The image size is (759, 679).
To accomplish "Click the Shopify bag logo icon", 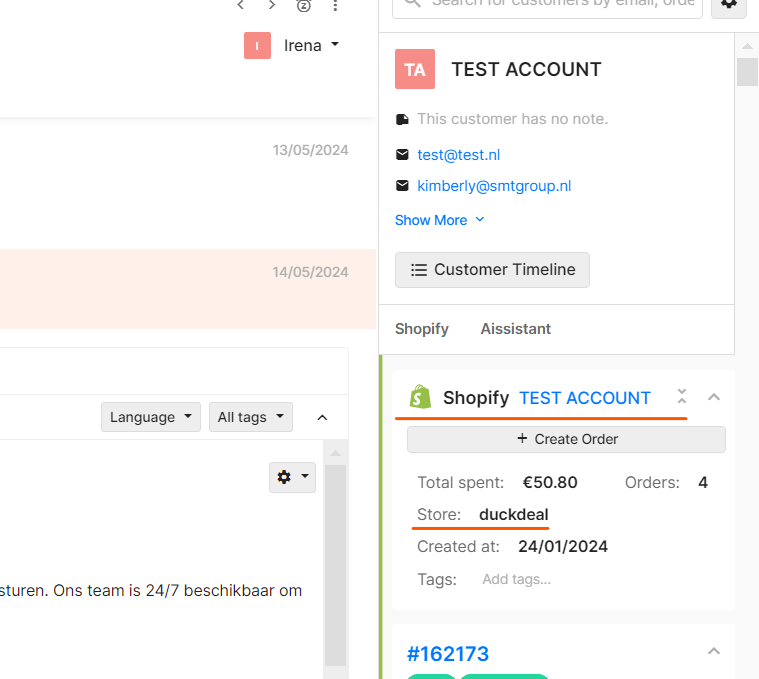I will tap(421, 398).
